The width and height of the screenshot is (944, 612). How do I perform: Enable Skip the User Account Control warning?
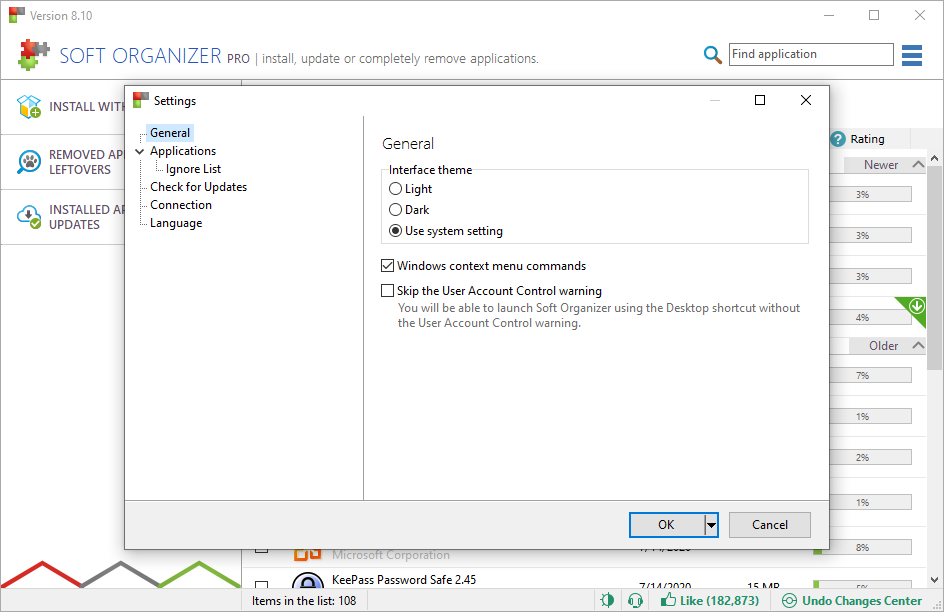388,291
